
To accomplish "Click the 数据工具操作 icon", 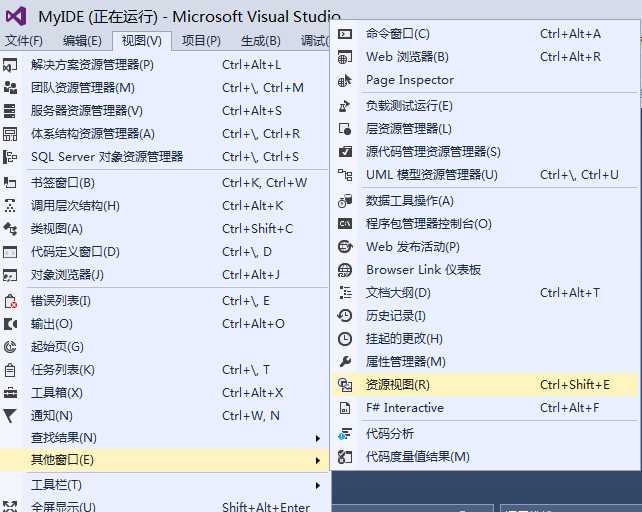I will (x=345, y=201).
